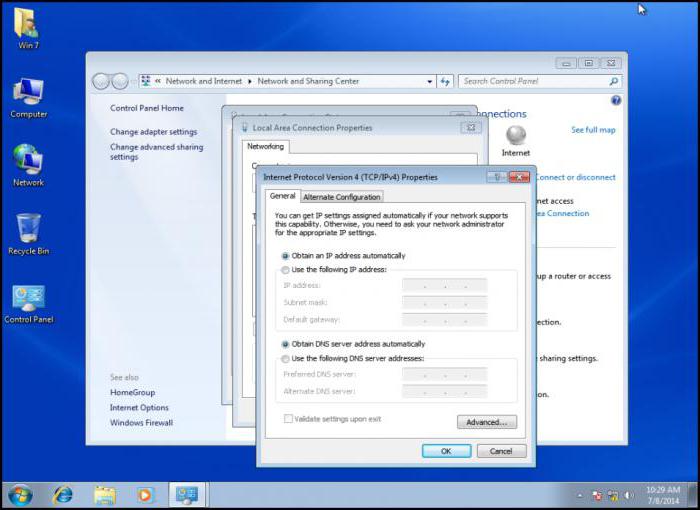Click the Internet globe icon in network map
This screenshot has width=700, height=510.
(x=516, y=135)
